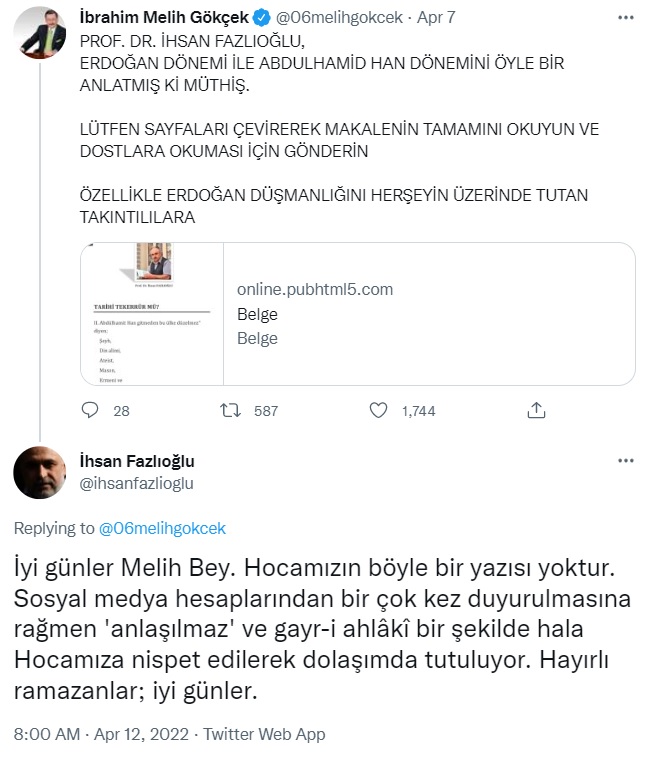This screenshot has width=652, height=760.
Task: Click the 1,744 likes count
Action: tap(418, 410)
